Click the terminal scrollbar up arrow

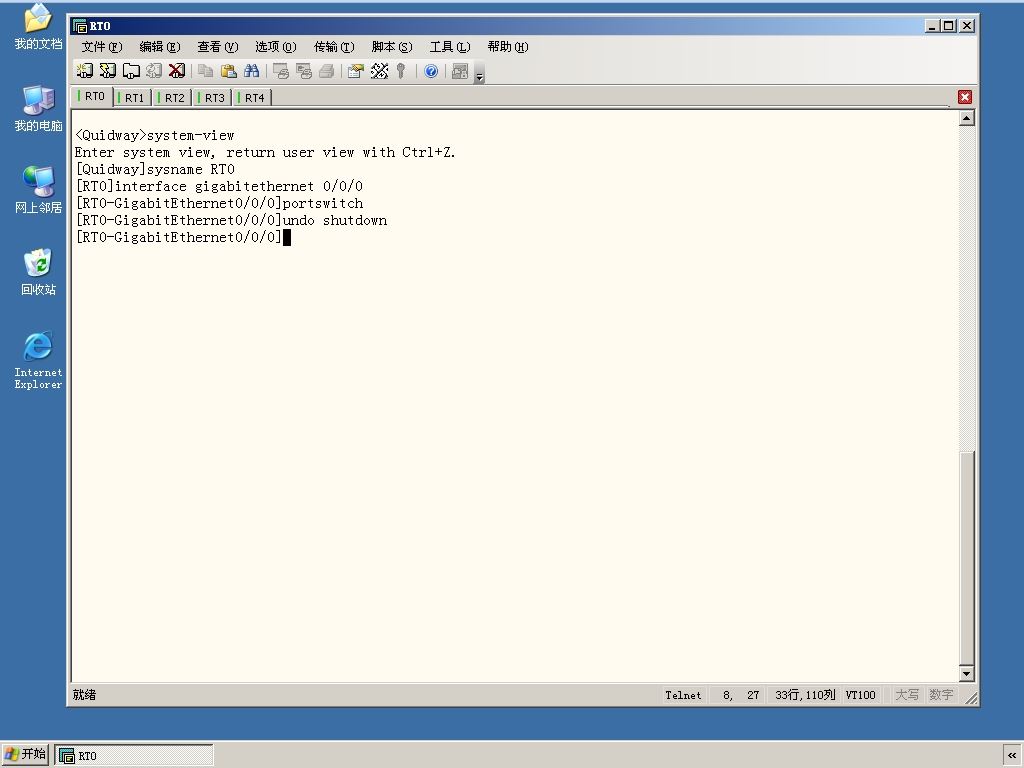(967, 118)
